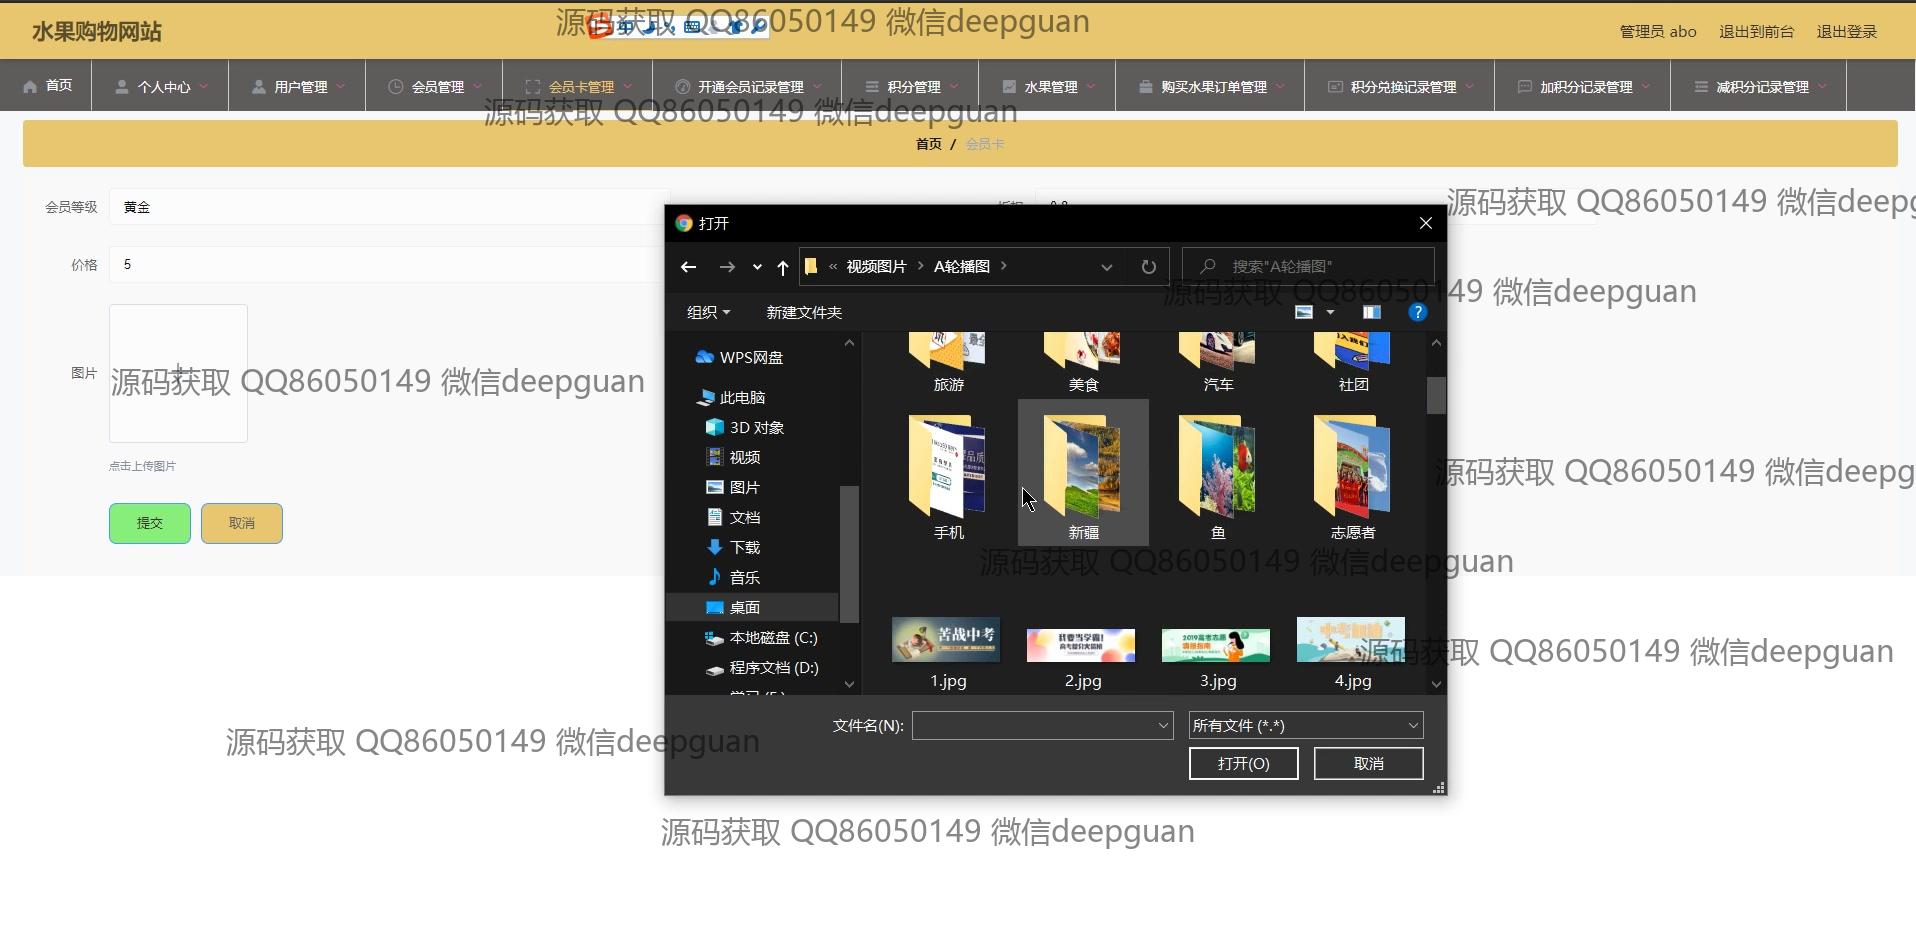This screenshot has height=928, width=1916.
Task: Open the 手机 folder
Action: (x=948, y=472)
